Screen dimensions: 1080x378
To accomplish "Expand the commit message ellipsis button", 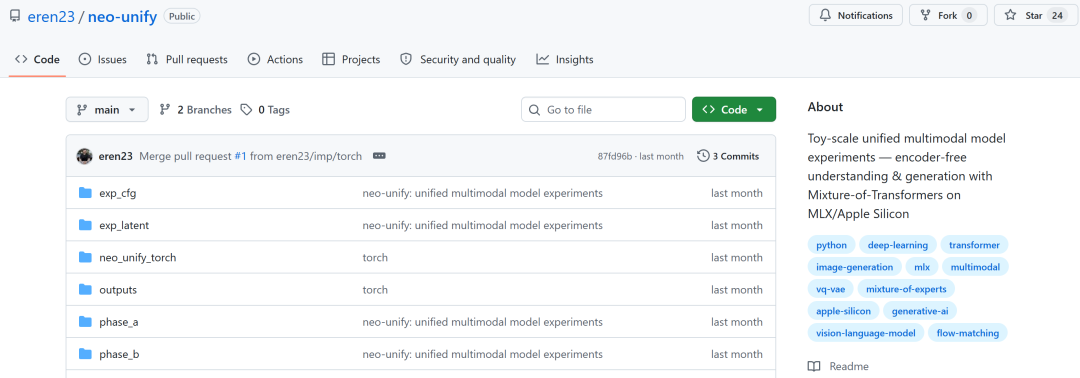I will 379,156.
